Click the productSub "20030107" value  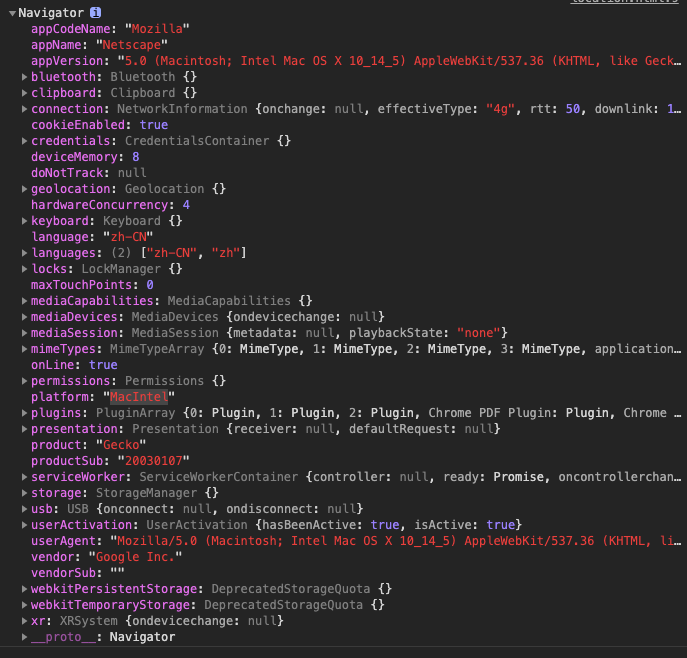coord(154,461)
